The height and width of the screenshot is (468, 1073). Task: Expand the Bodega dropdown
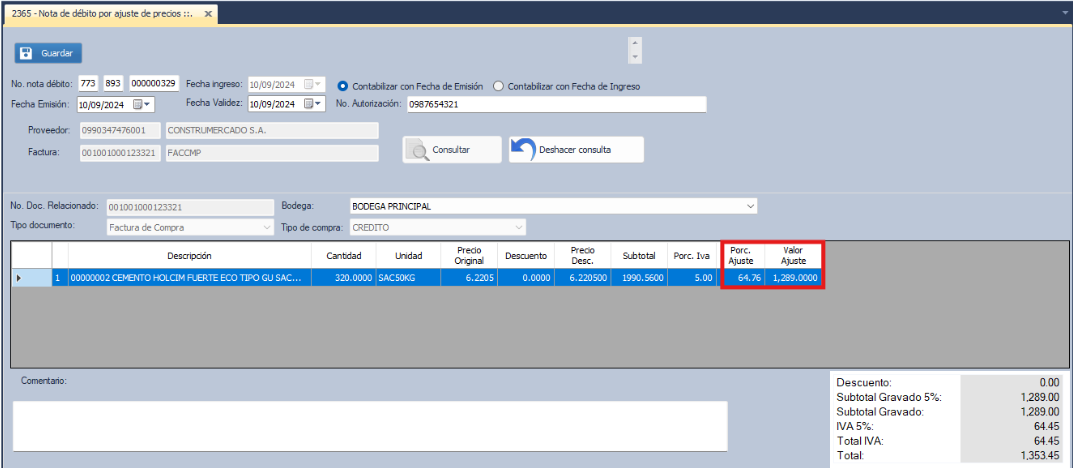(751, 206)
